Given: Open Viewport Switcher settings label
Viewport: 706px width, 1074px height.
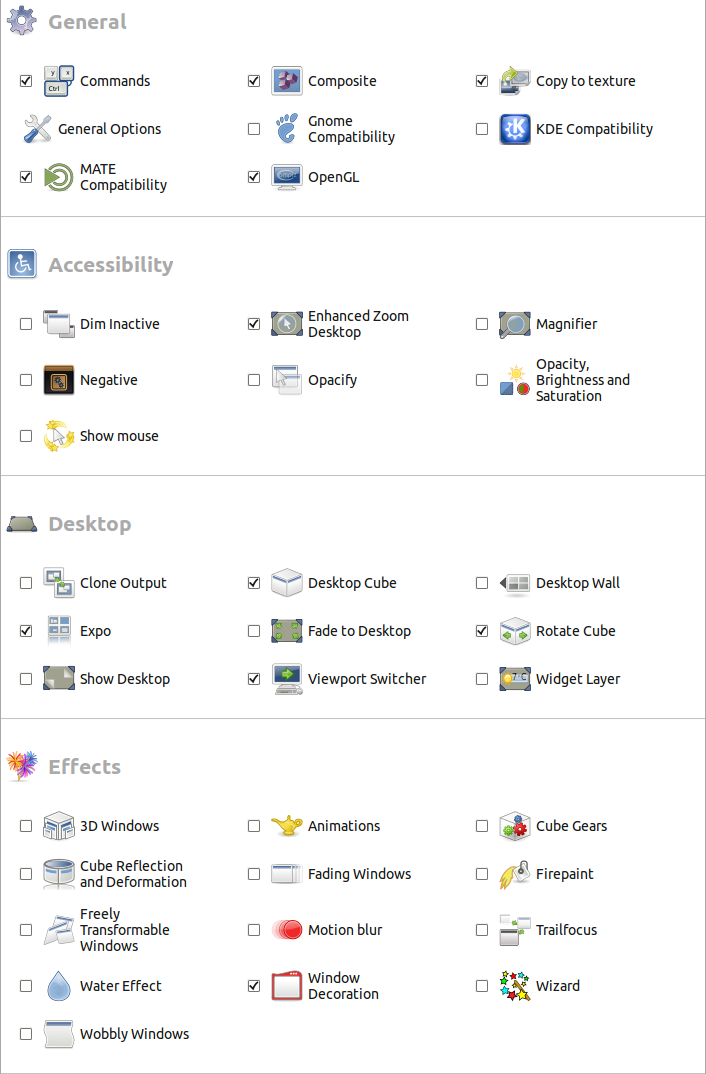Looking at the screenshot, I should point(367,679).
